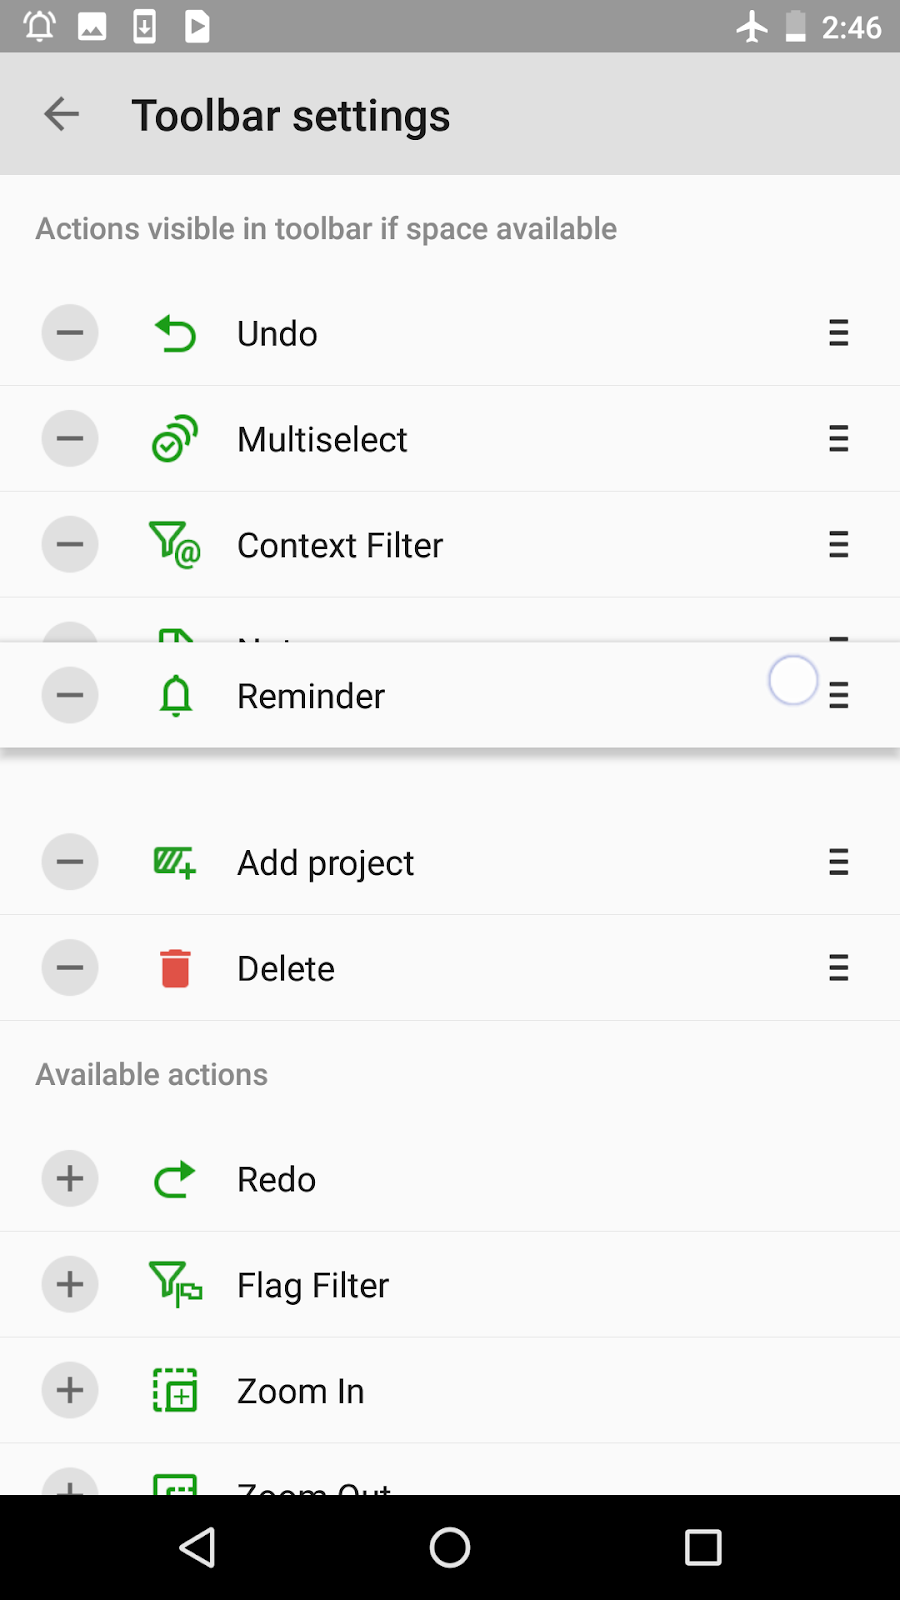Select the Context Filter label
Screen dimensions: 900x1600
click(x=340, y=545)
